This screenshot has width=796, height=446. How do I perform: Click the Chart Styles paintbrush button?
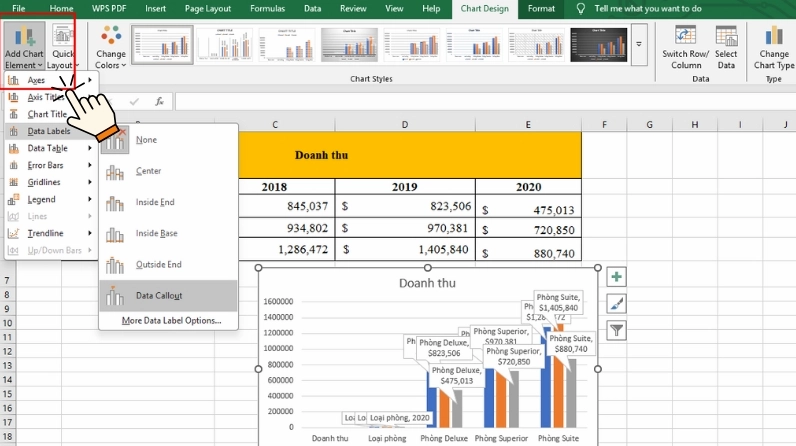tap(616, 304)
